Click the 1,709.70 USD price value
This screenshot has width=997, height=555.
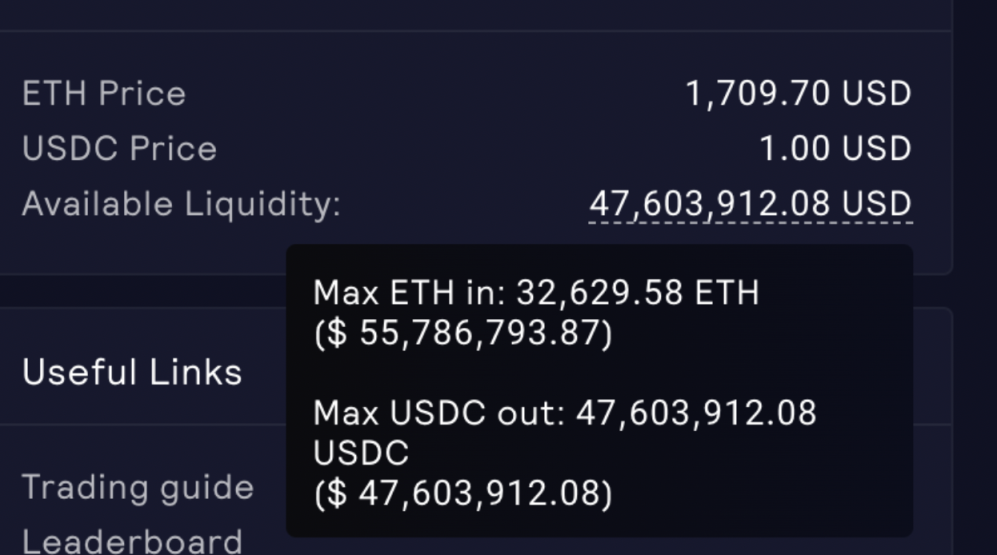click(x=798, y=94)
